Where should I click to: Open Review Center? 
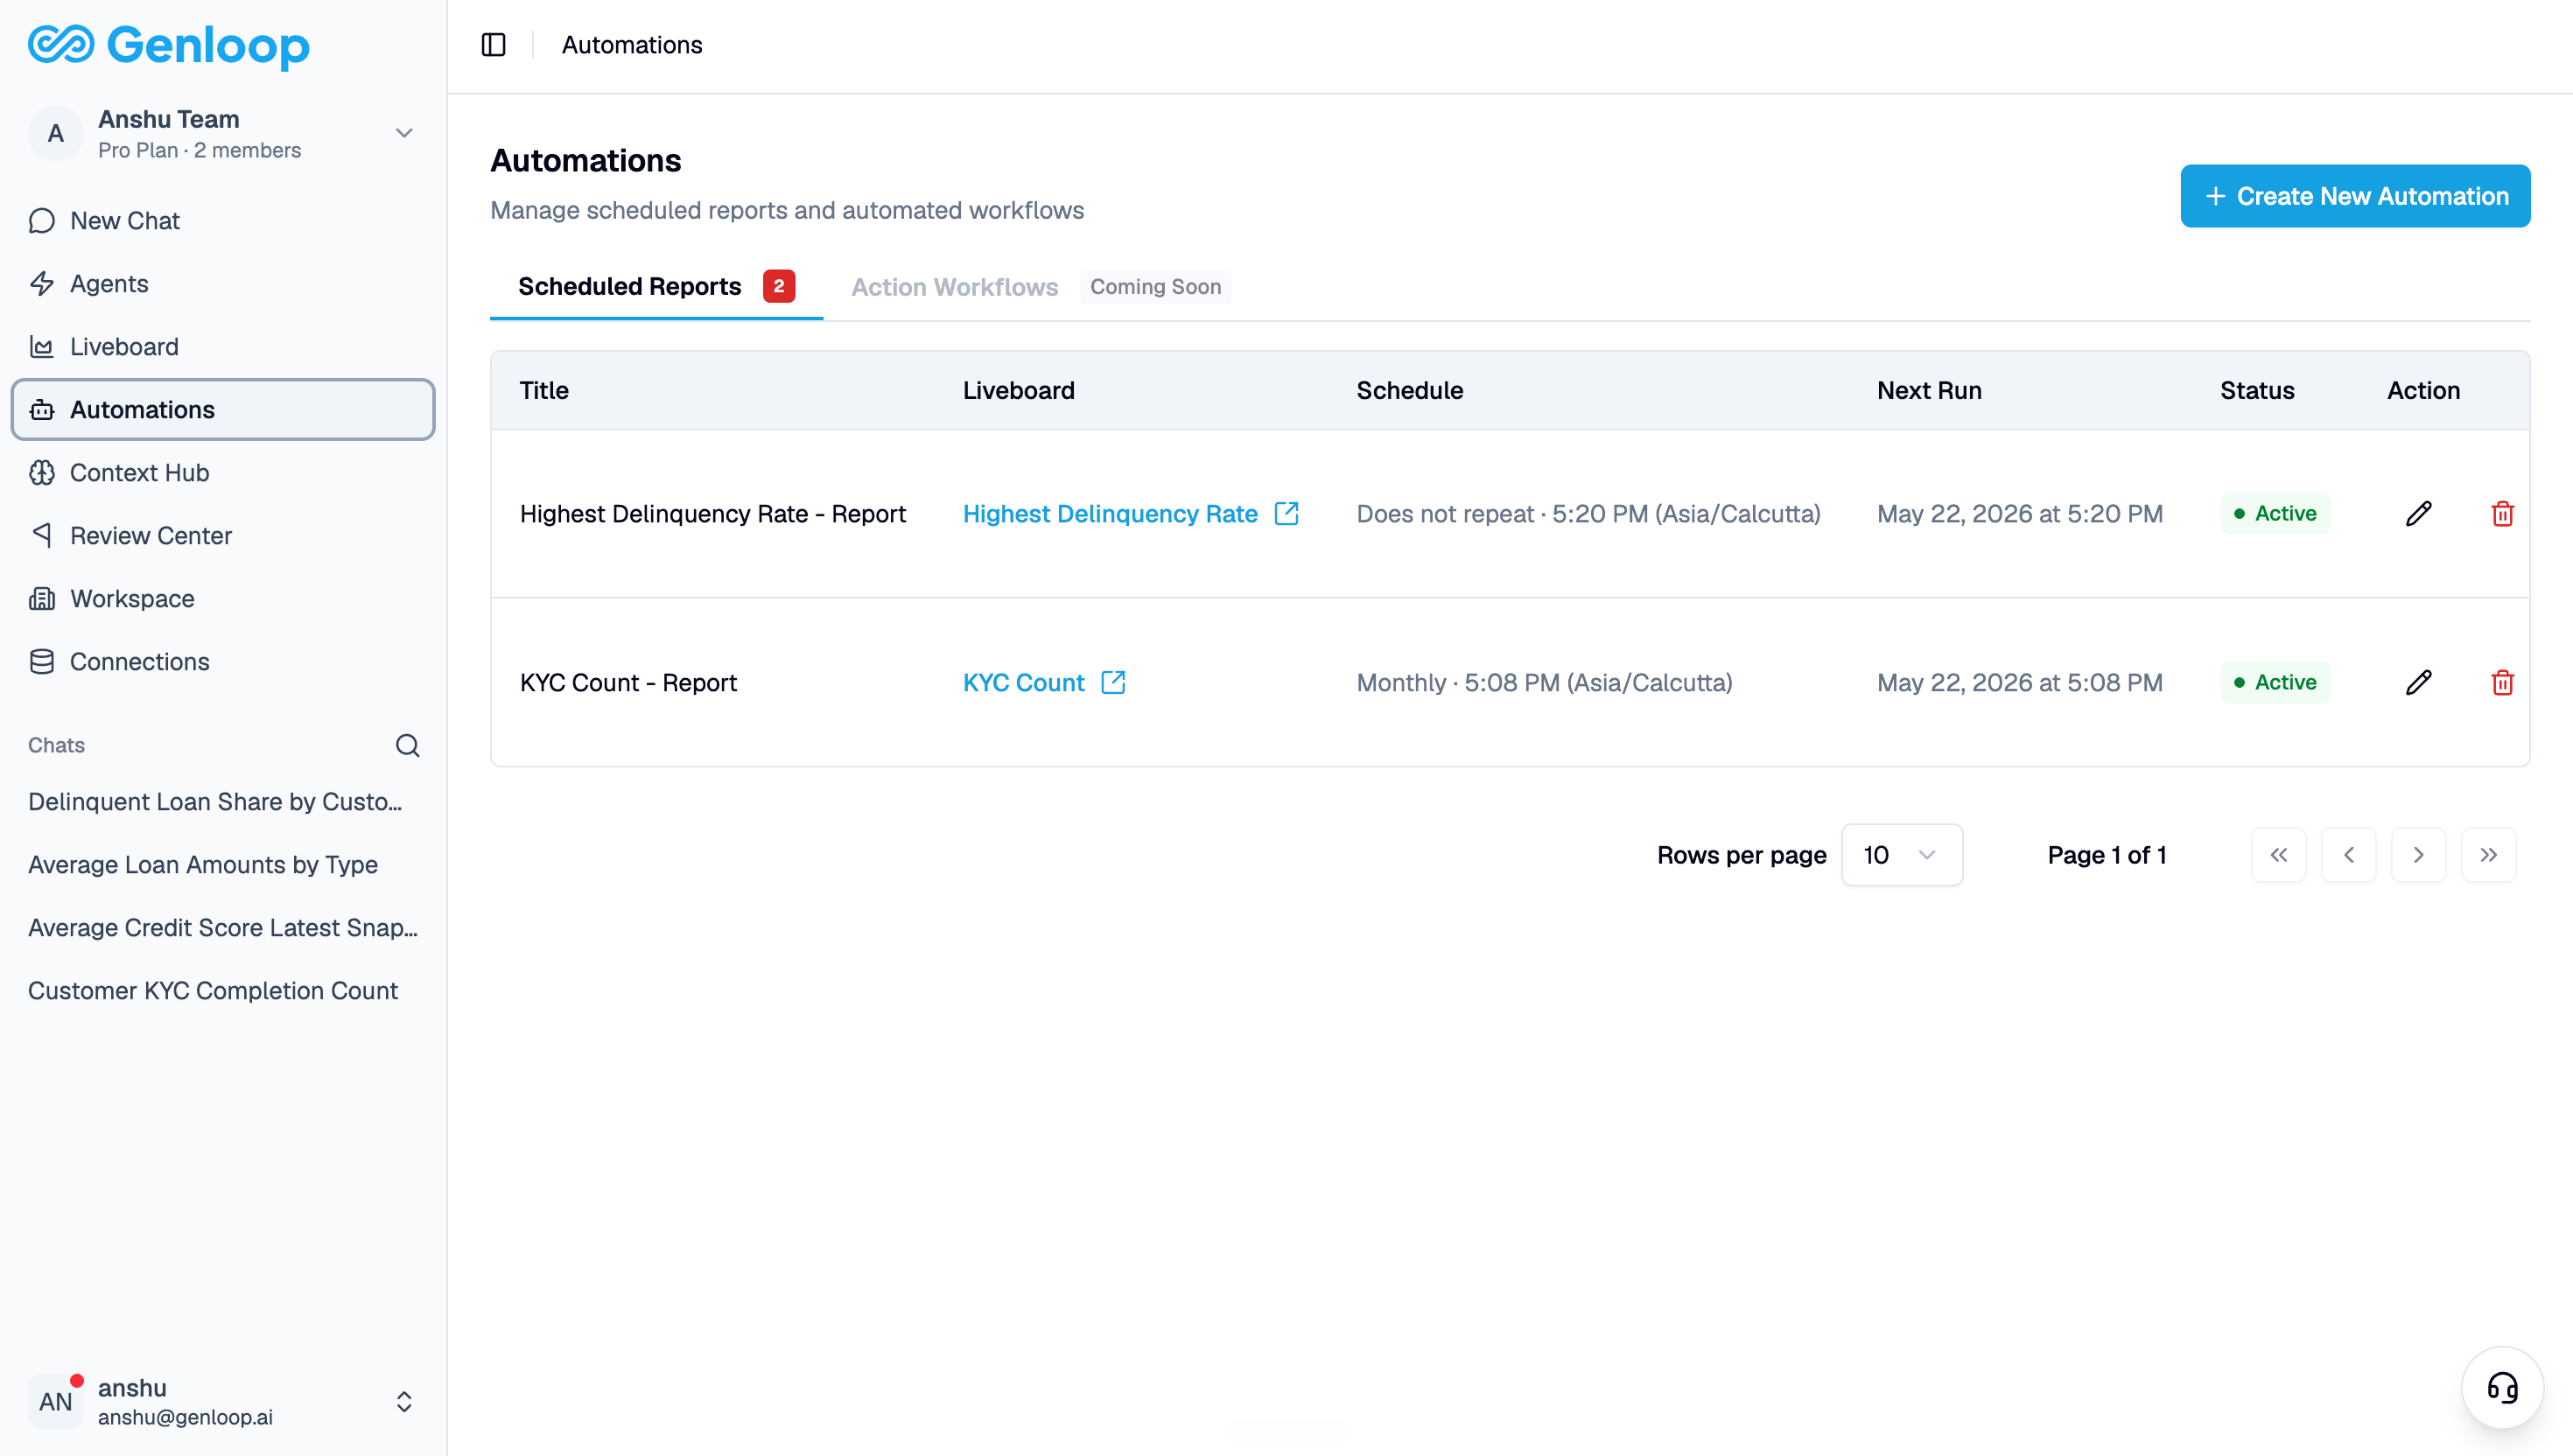coord(222,536)
